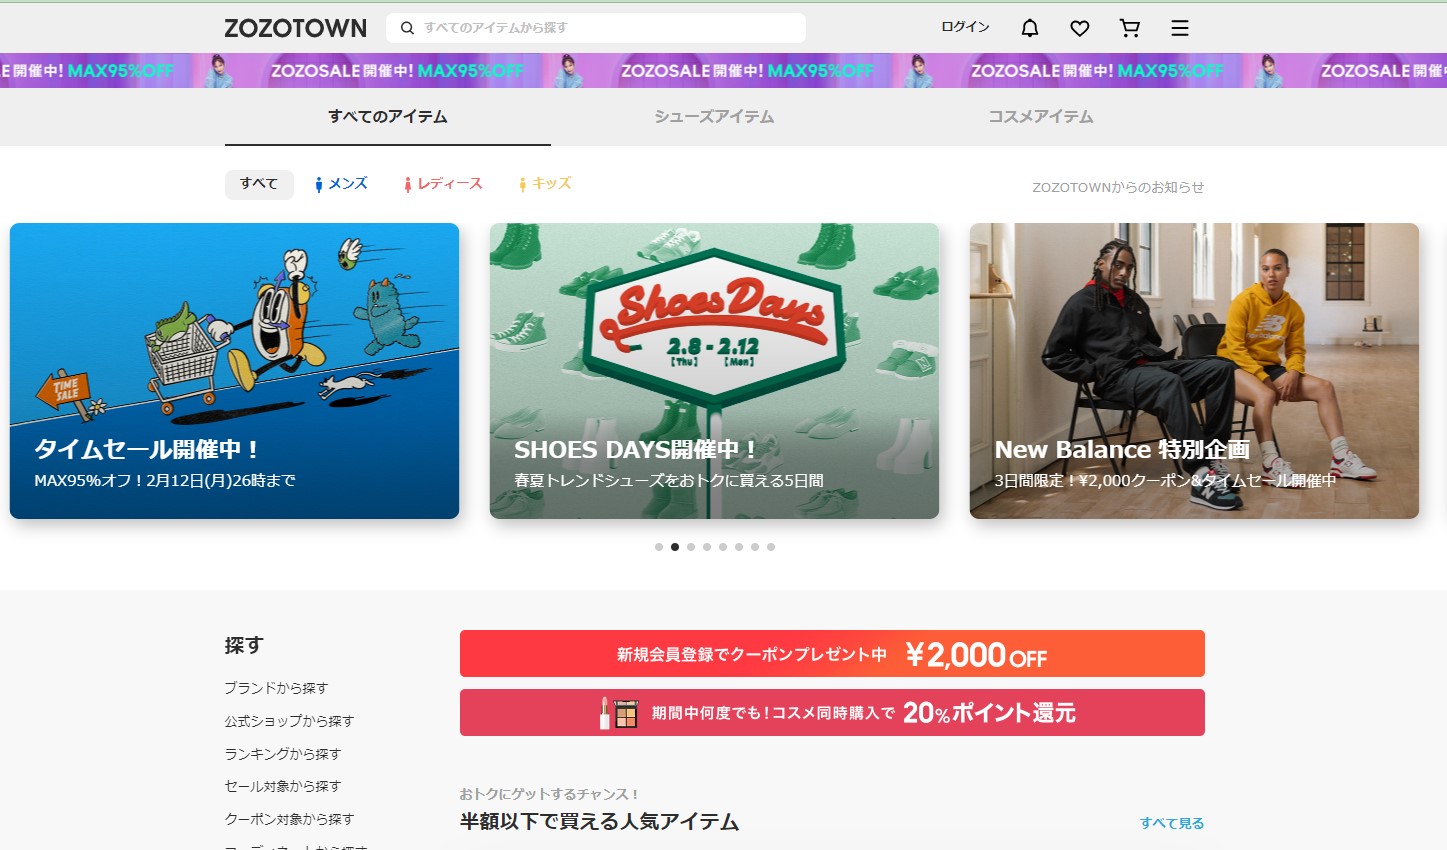Image resolution: width=1447 pixels, height=850 pixels.
Task: Open クーポン対象から探す link
Action: click(289, 819)
